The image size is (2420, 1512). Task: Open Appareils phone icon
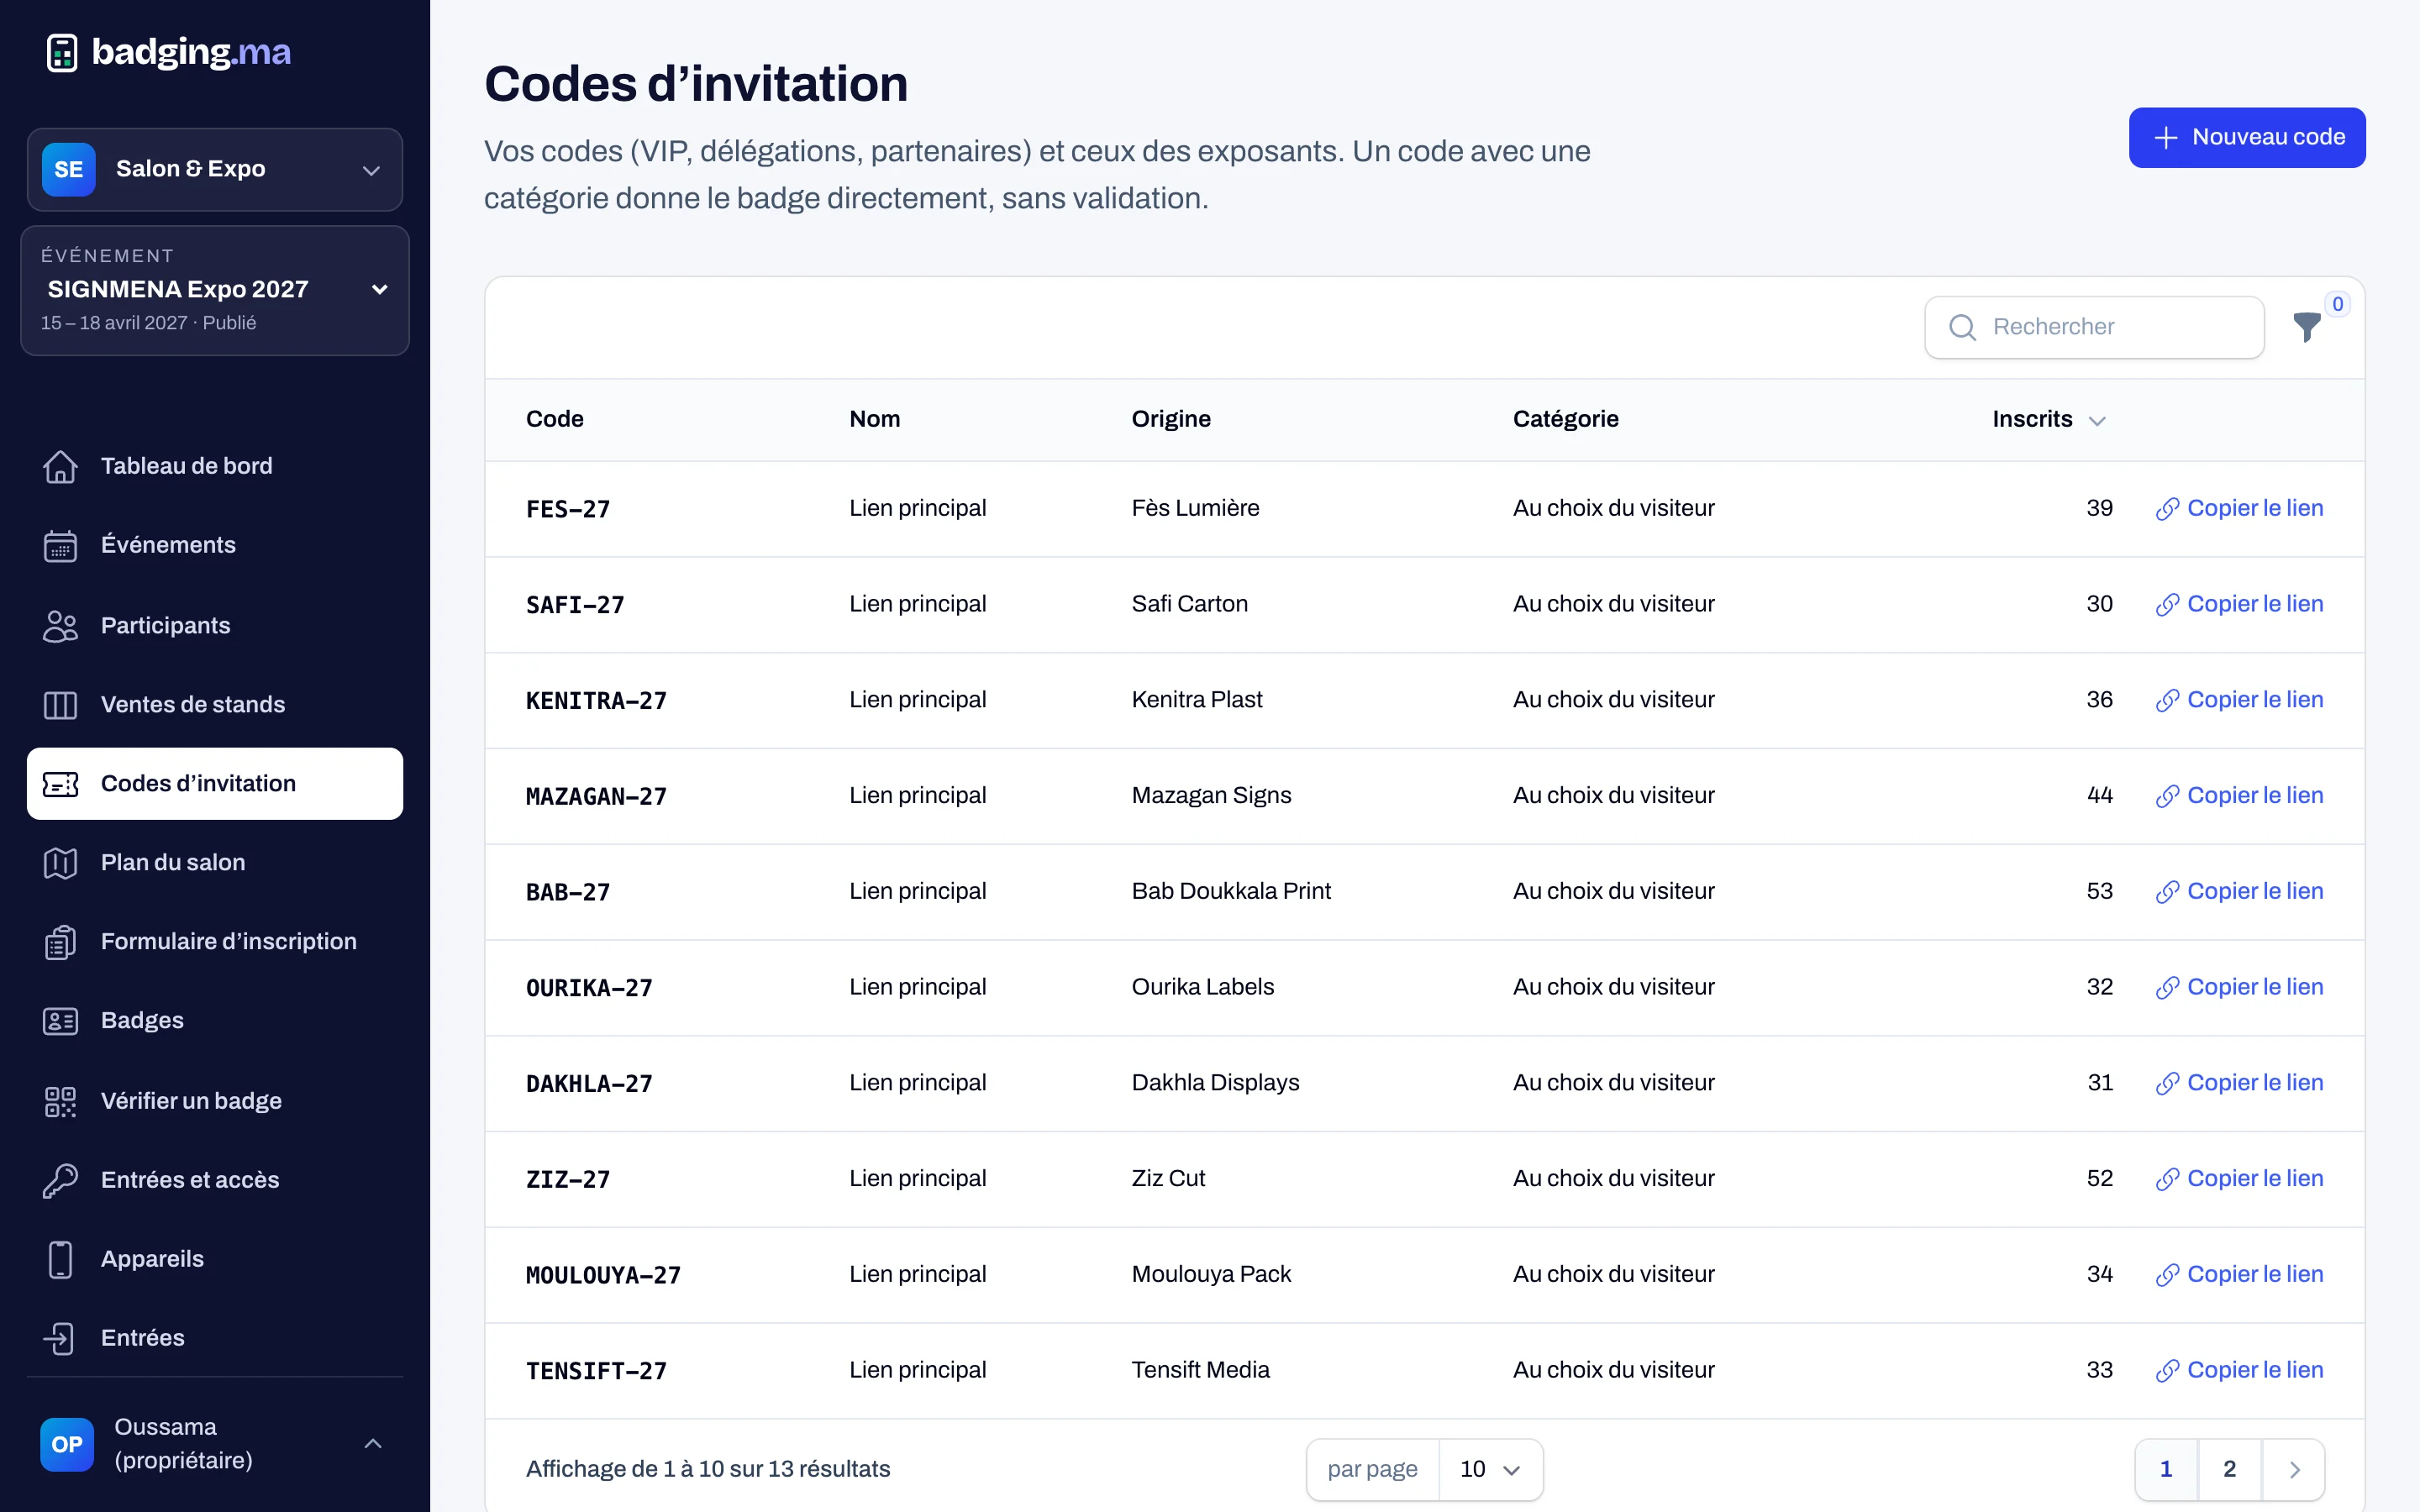click(60, 1258)
